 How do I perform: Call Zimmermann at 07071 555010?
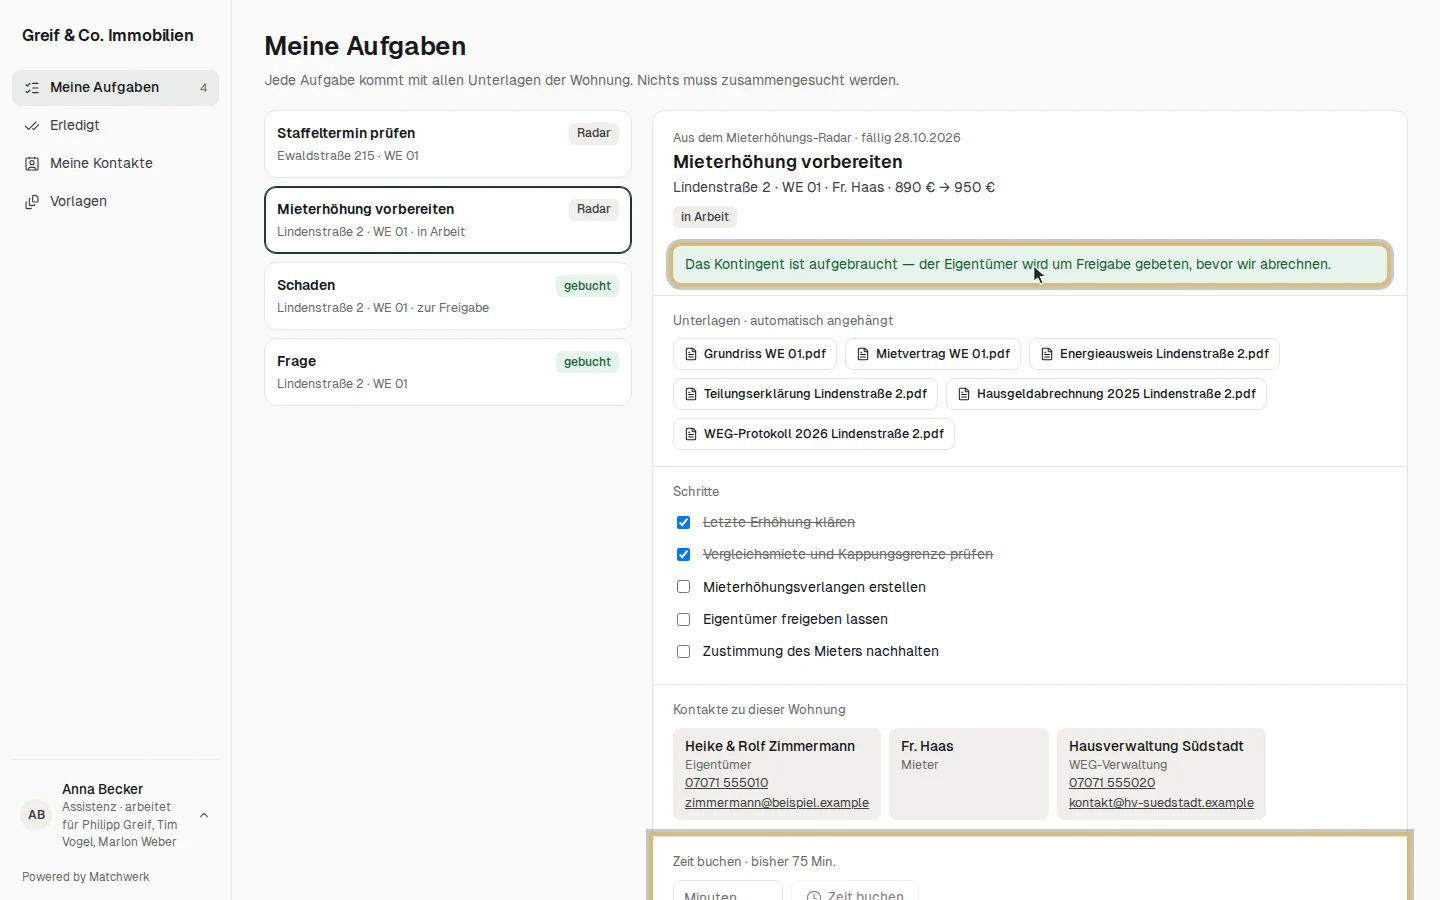click(x=727, y=783)
